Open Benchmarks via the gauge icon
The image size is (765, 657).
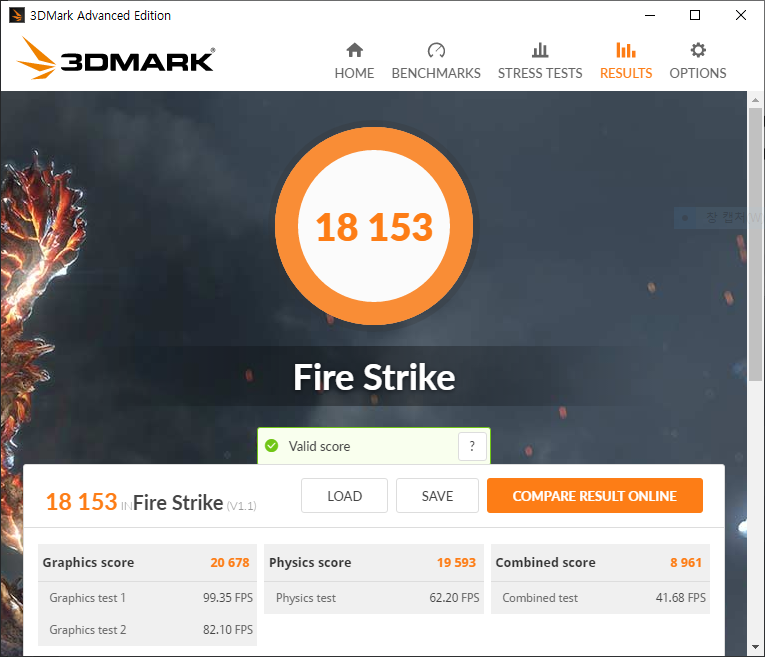436,50
